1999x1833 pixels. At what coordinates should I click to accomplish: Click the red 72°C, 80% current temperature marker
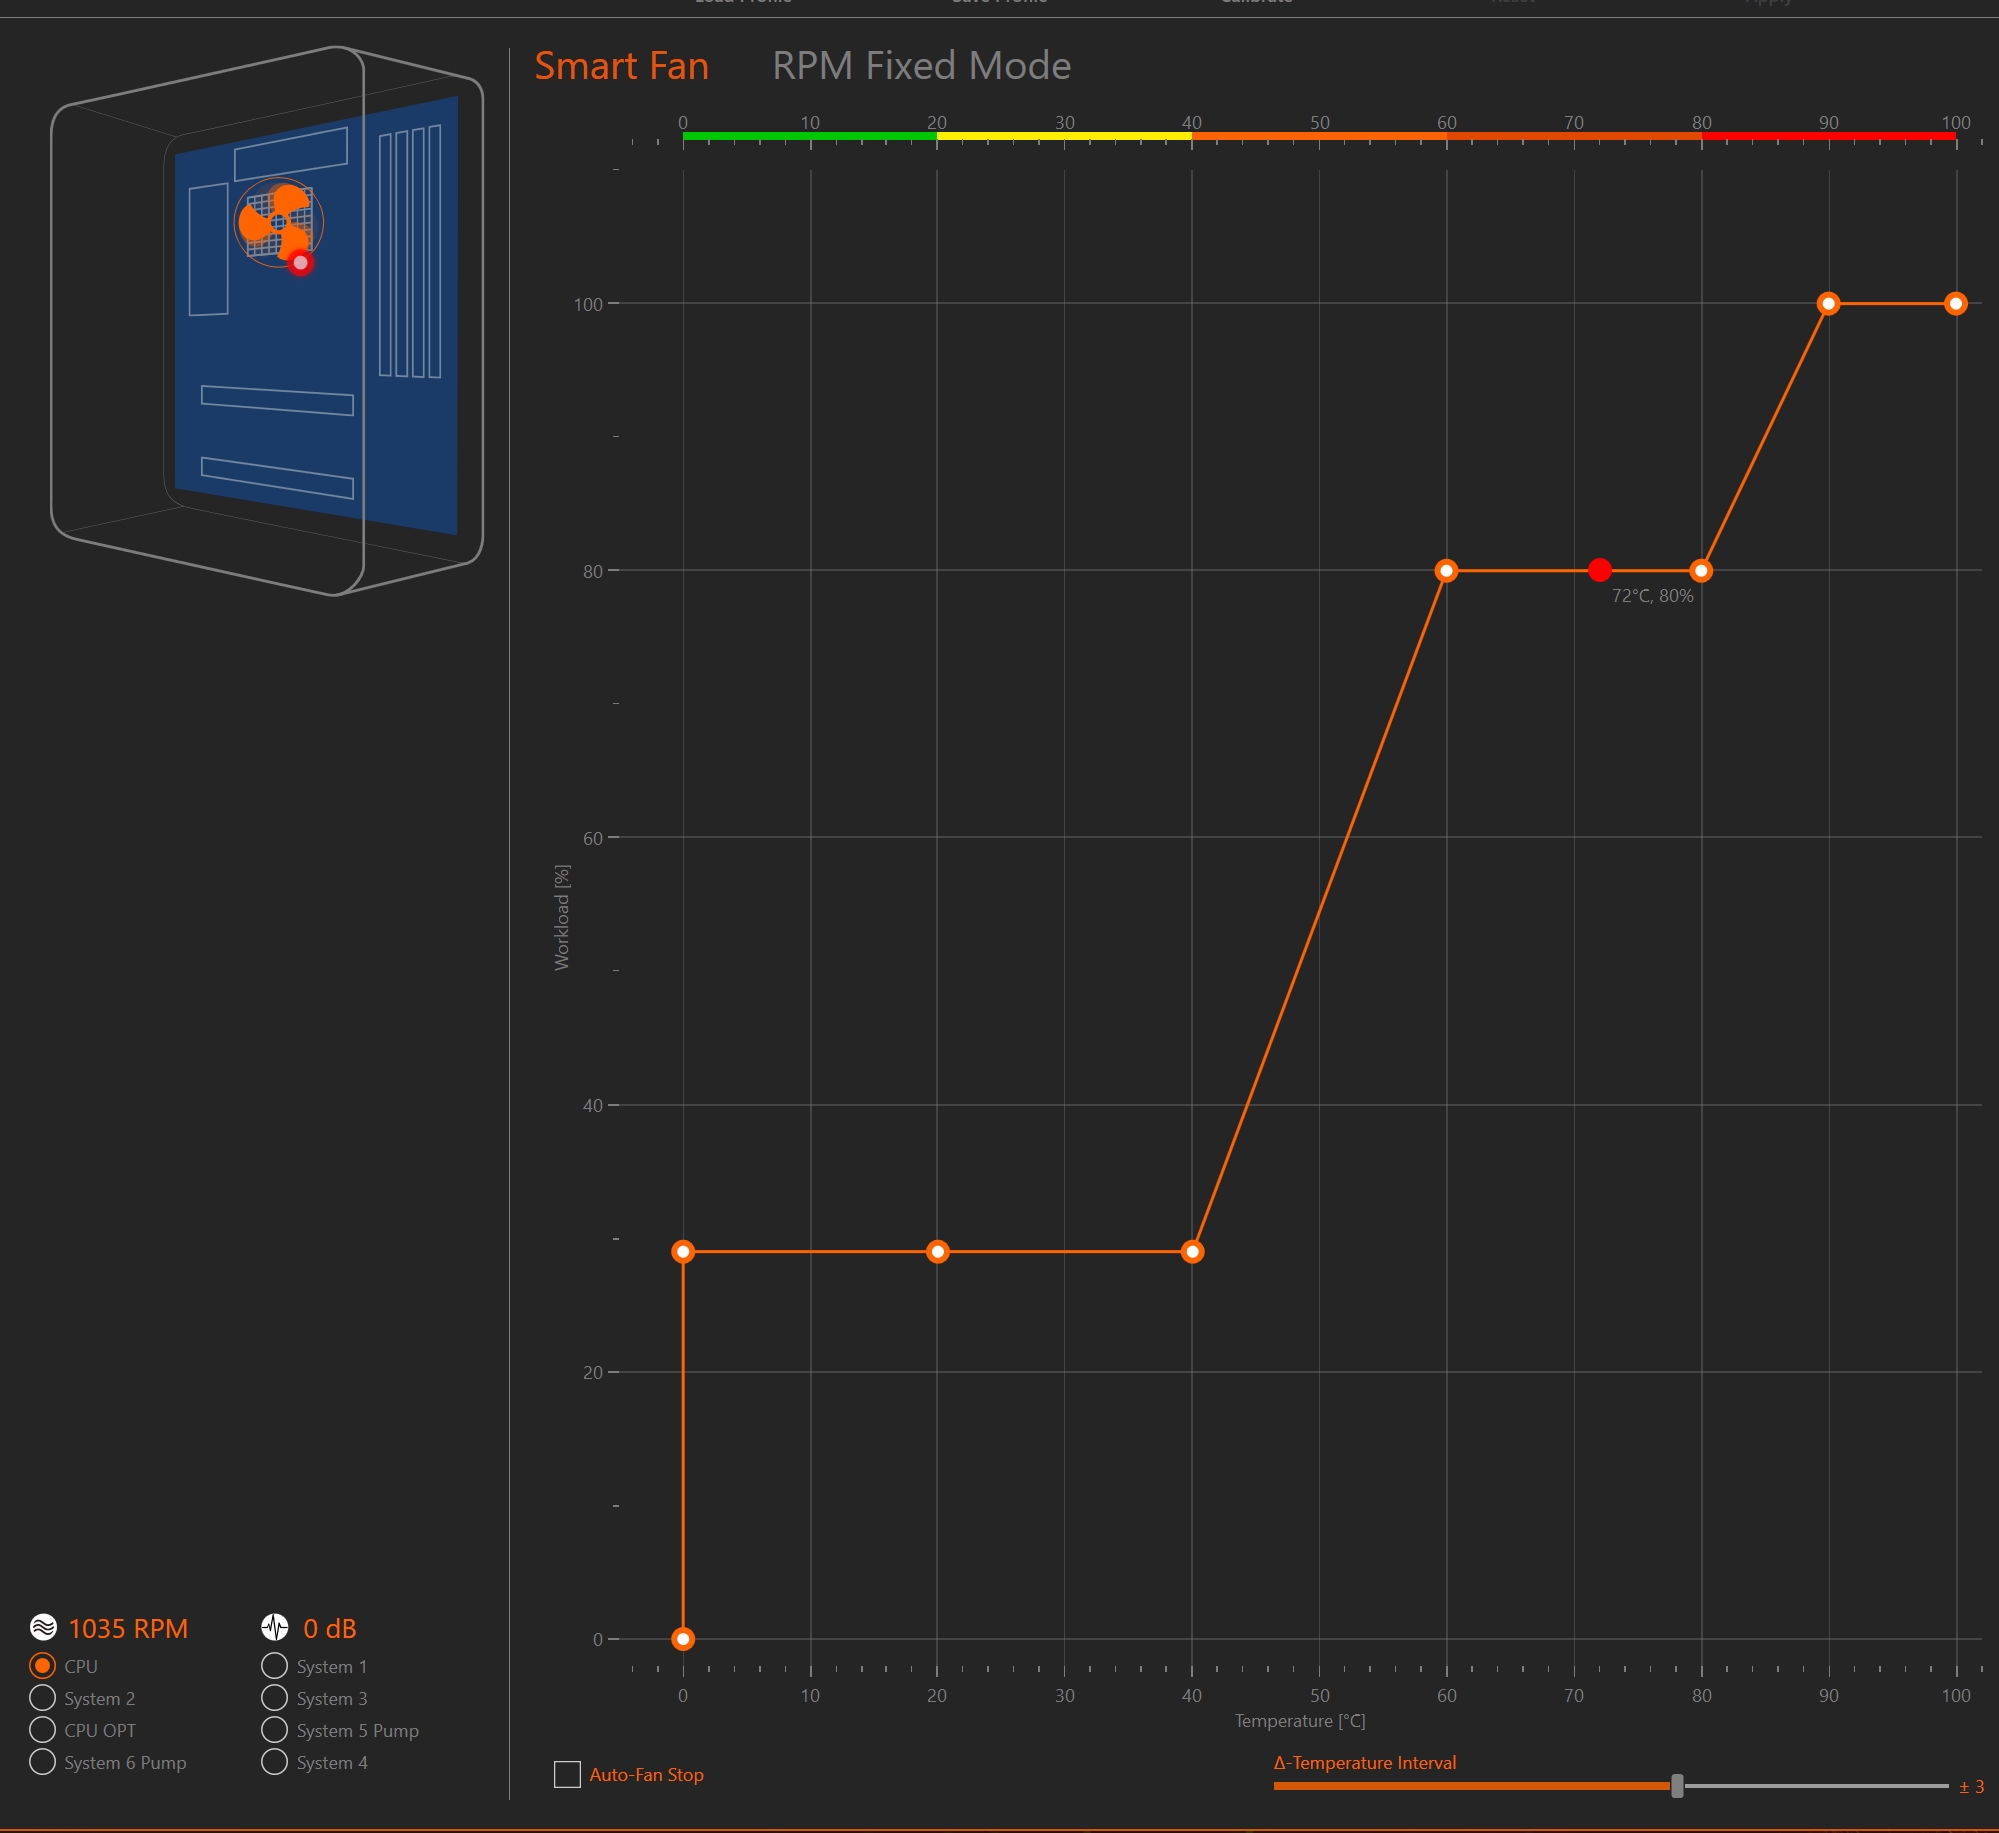pyautogui.click(x=1599, y=570)
